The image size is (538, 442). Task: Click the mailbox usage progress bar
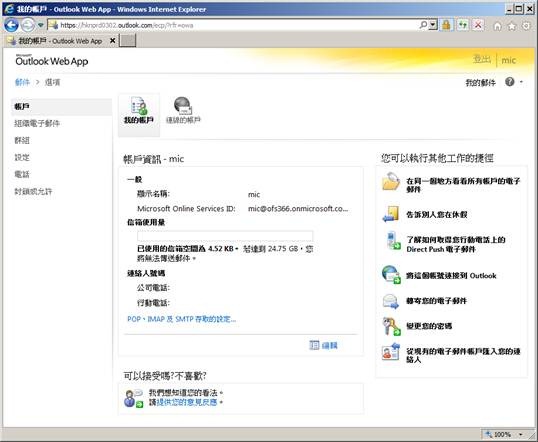tap(225, 236)
